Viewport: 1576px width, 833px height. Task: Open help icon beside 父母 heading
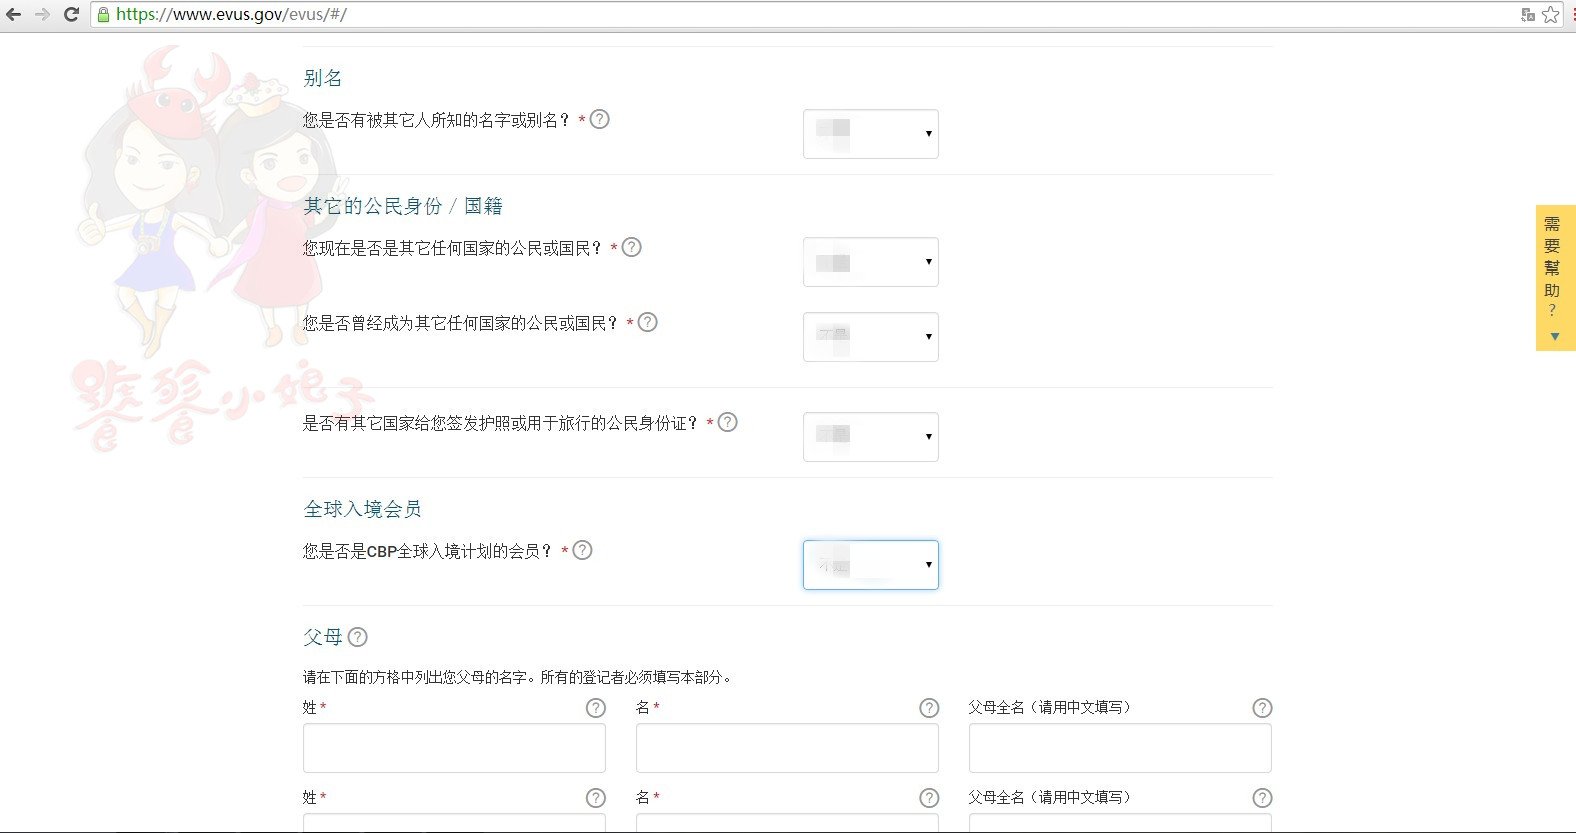click(358, 637)
